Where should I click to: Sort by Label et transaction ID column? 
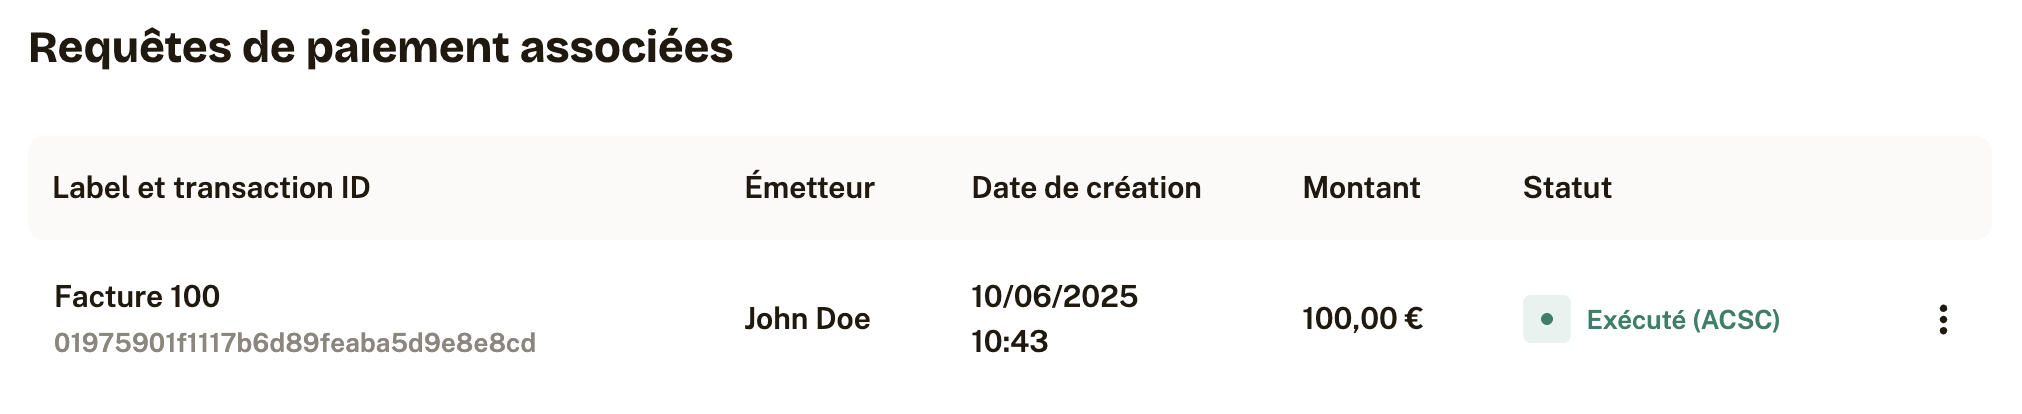click(x=211, y=188)
